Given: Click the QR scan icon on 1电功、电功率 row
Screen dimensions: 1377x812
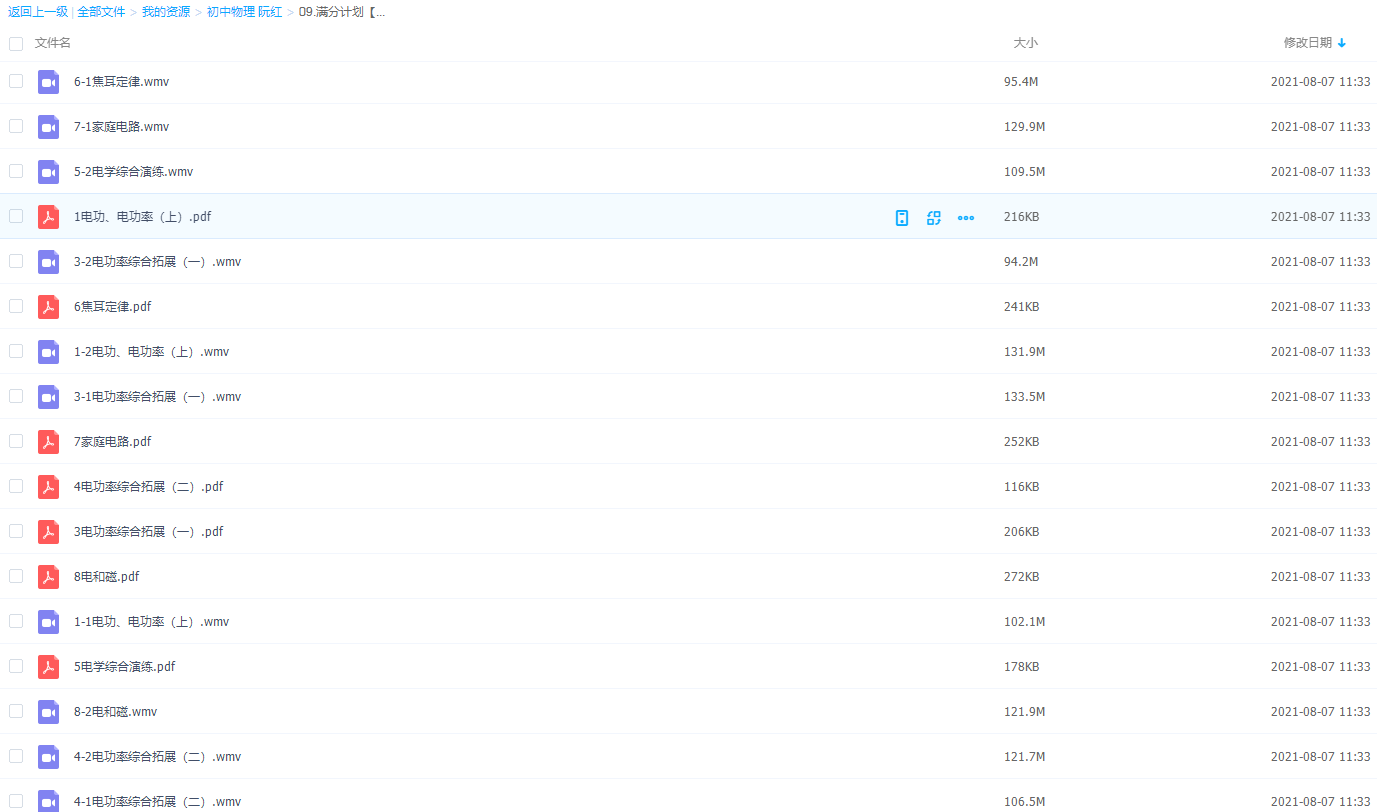Looking at the screenshot, I should click(x=934, y=218).
